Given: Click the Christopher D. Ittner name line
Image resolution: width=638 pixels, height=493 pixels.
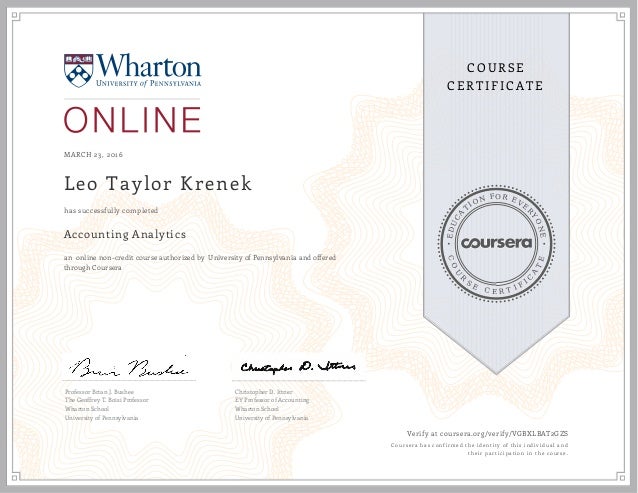Looking at the screenshot, I should [x=264, y=392].
